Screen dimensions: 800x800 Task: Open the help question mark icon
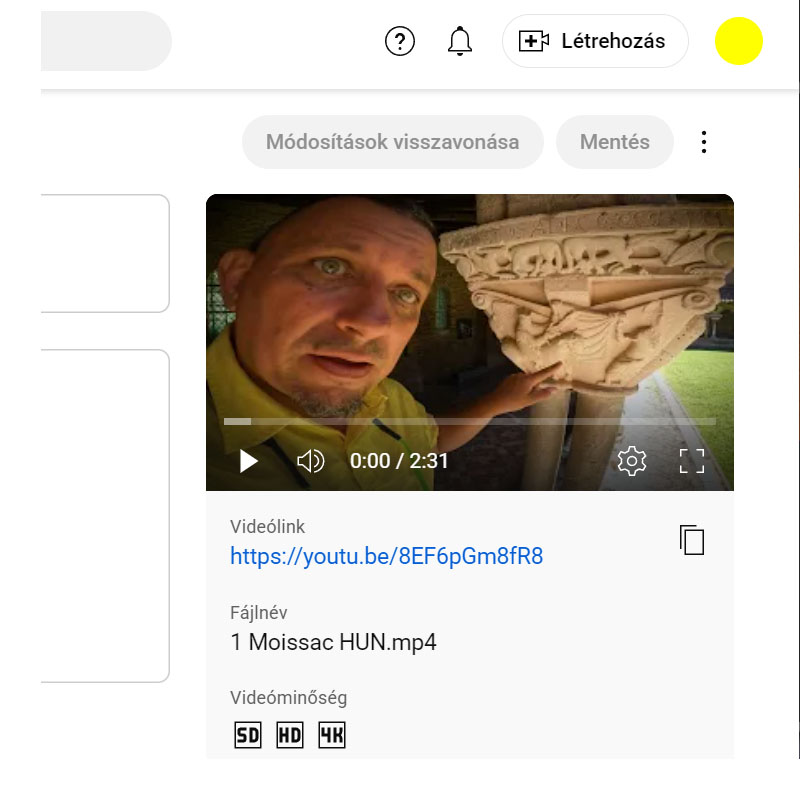(x=399, y=41)
